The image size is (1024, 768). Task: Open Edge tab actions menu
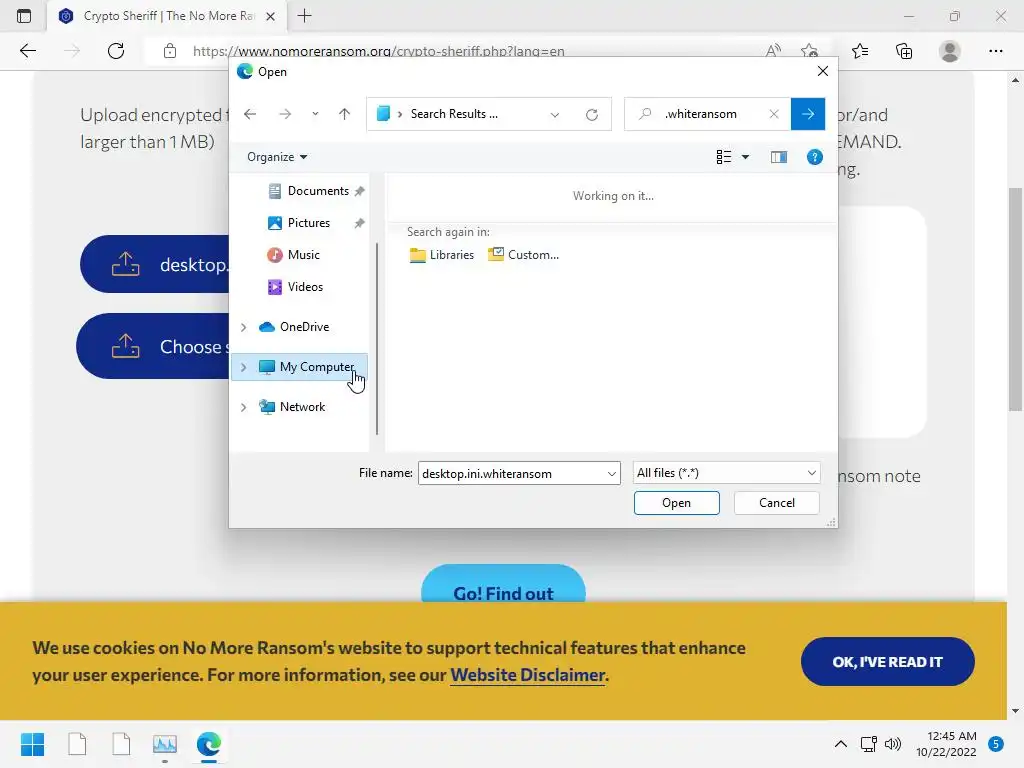pyautogui.click(x=24, y=16)
